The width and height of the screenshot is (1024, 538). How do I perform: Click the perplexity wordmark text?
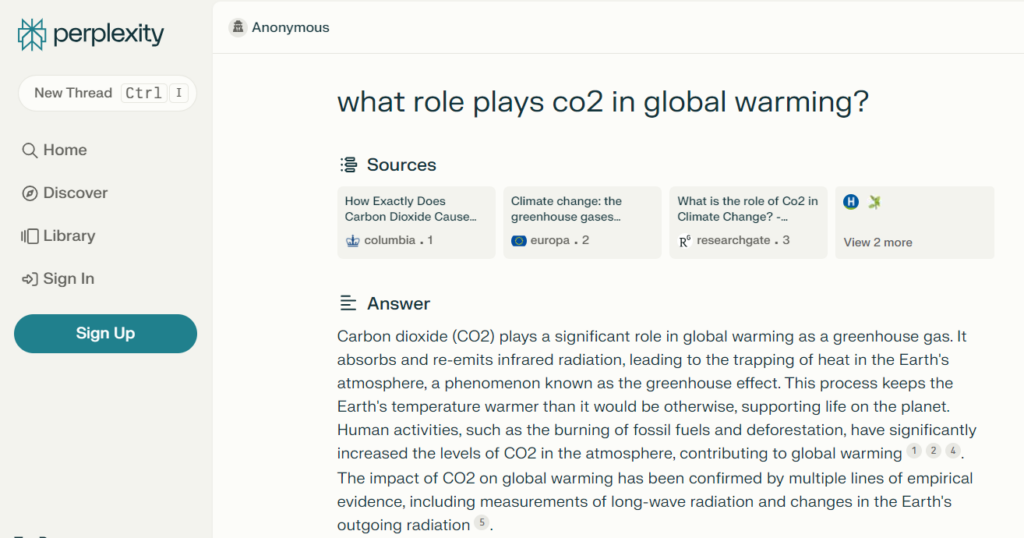[108, 34]
